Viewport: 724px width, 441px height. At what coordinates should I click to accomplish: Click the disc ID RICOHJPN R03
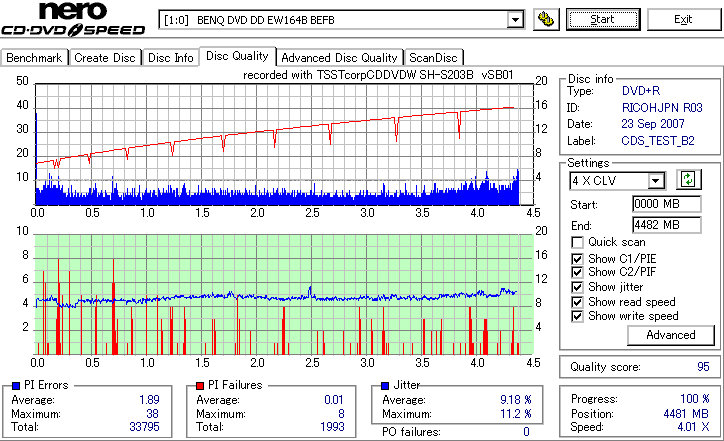tap(662, 108)
